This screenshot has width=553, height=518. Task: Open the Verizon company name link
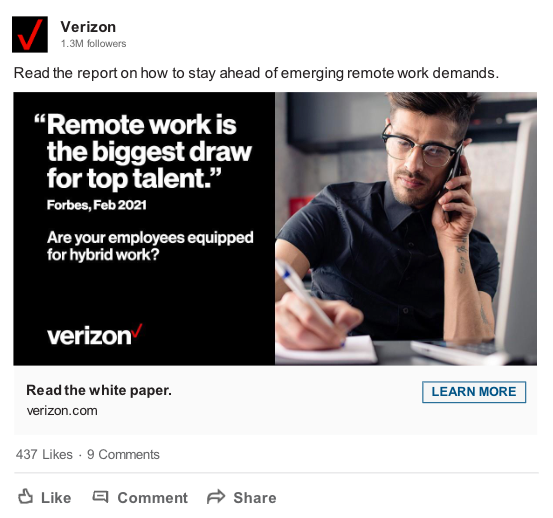(x=88, y=27)
